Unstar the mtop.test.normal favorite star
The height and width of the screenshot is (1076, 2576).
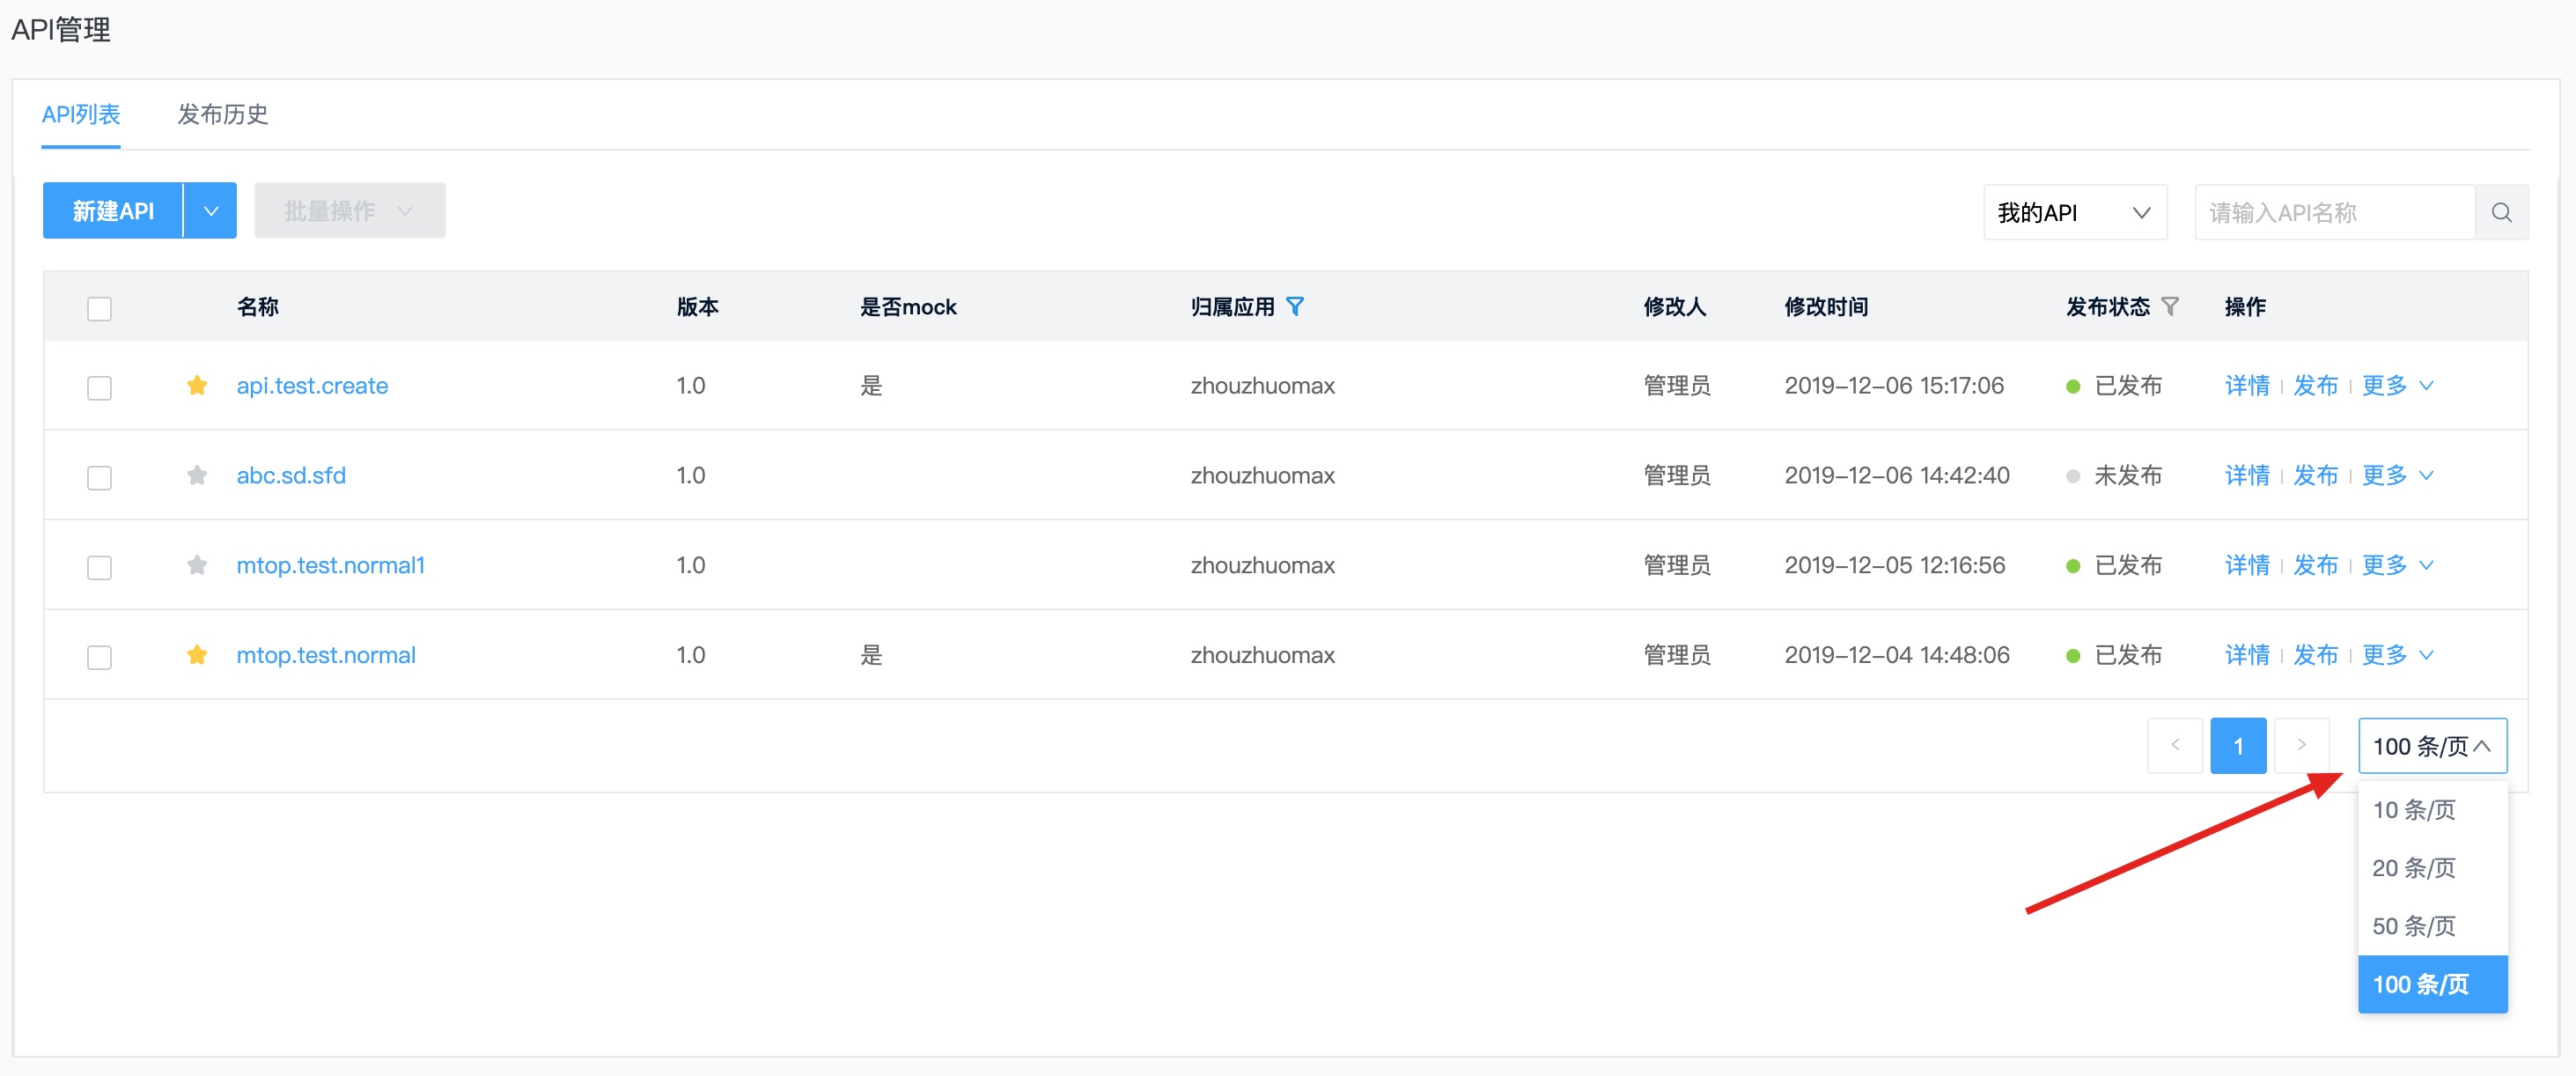197,656
